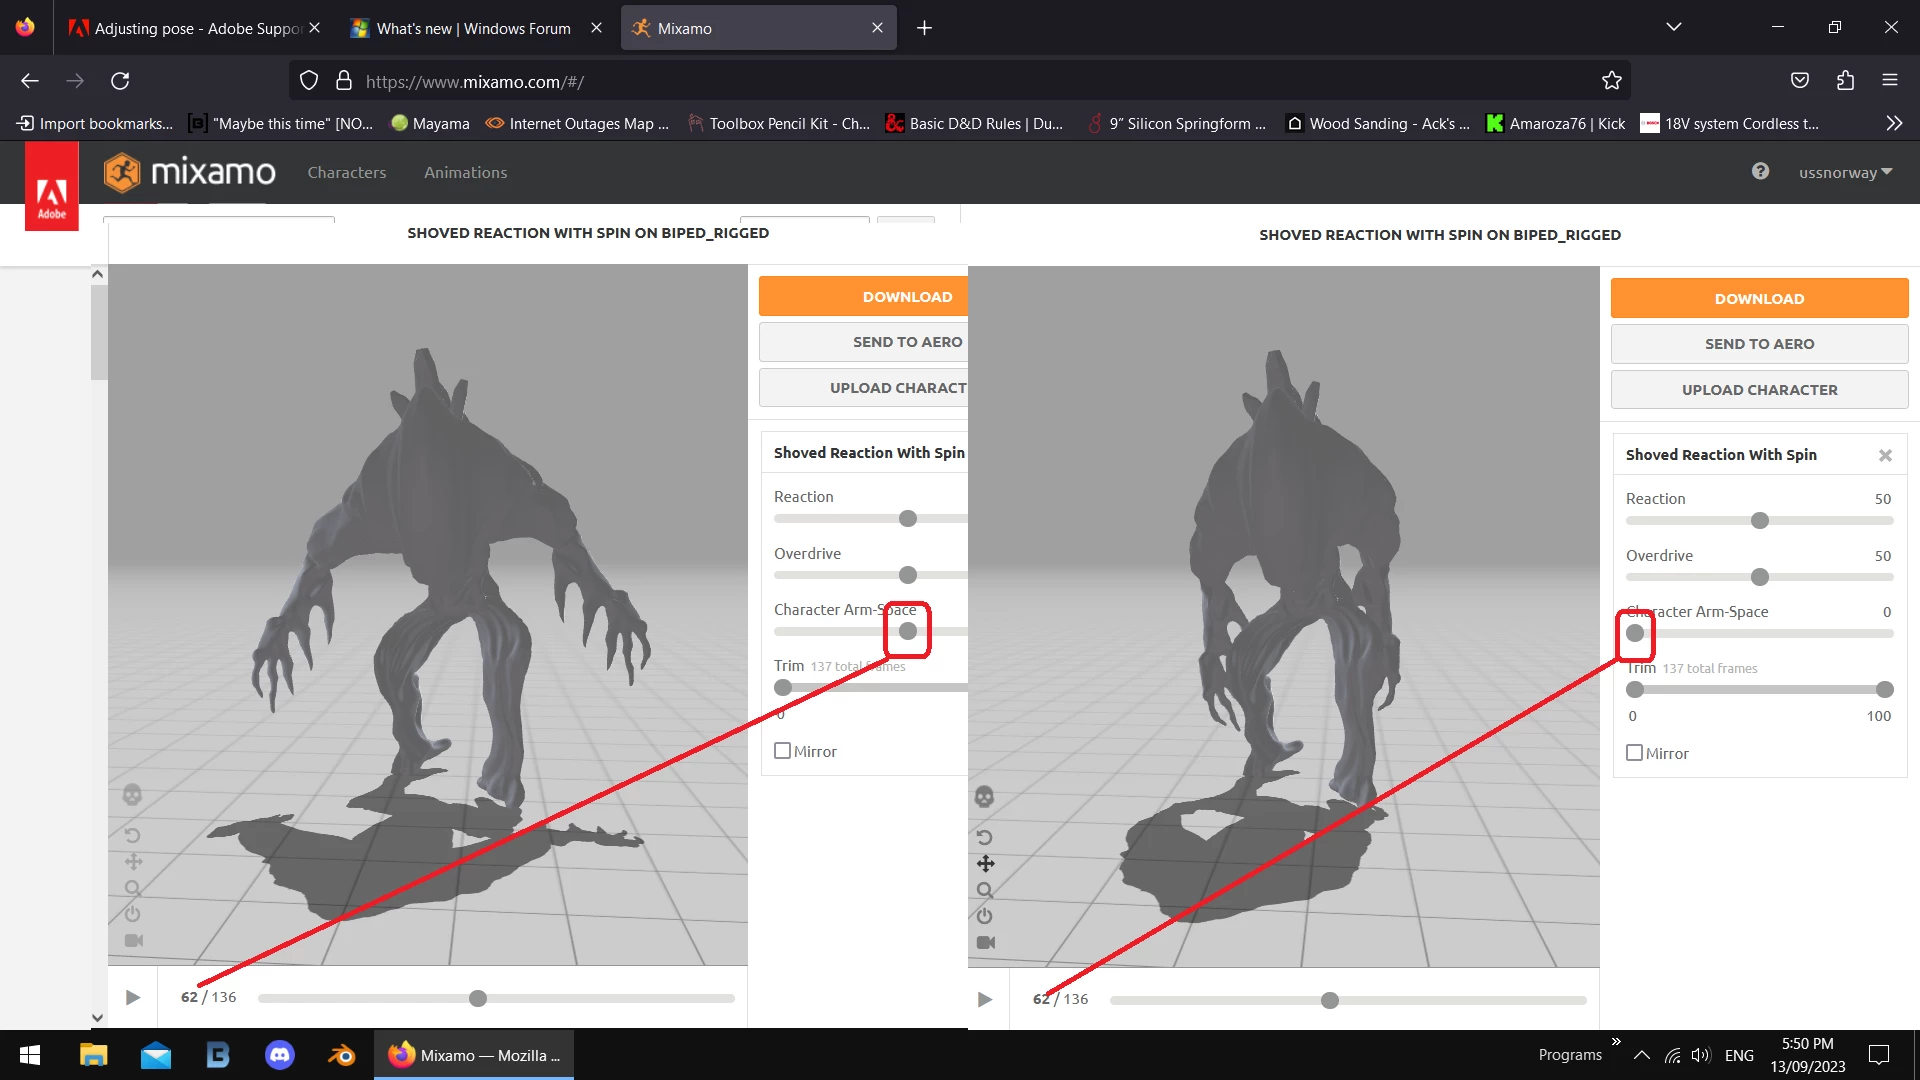Screen dimensions: 1920x1080
Task: Click the zoom magnifier icon in right viewer
Action: [x=985, y=890]
